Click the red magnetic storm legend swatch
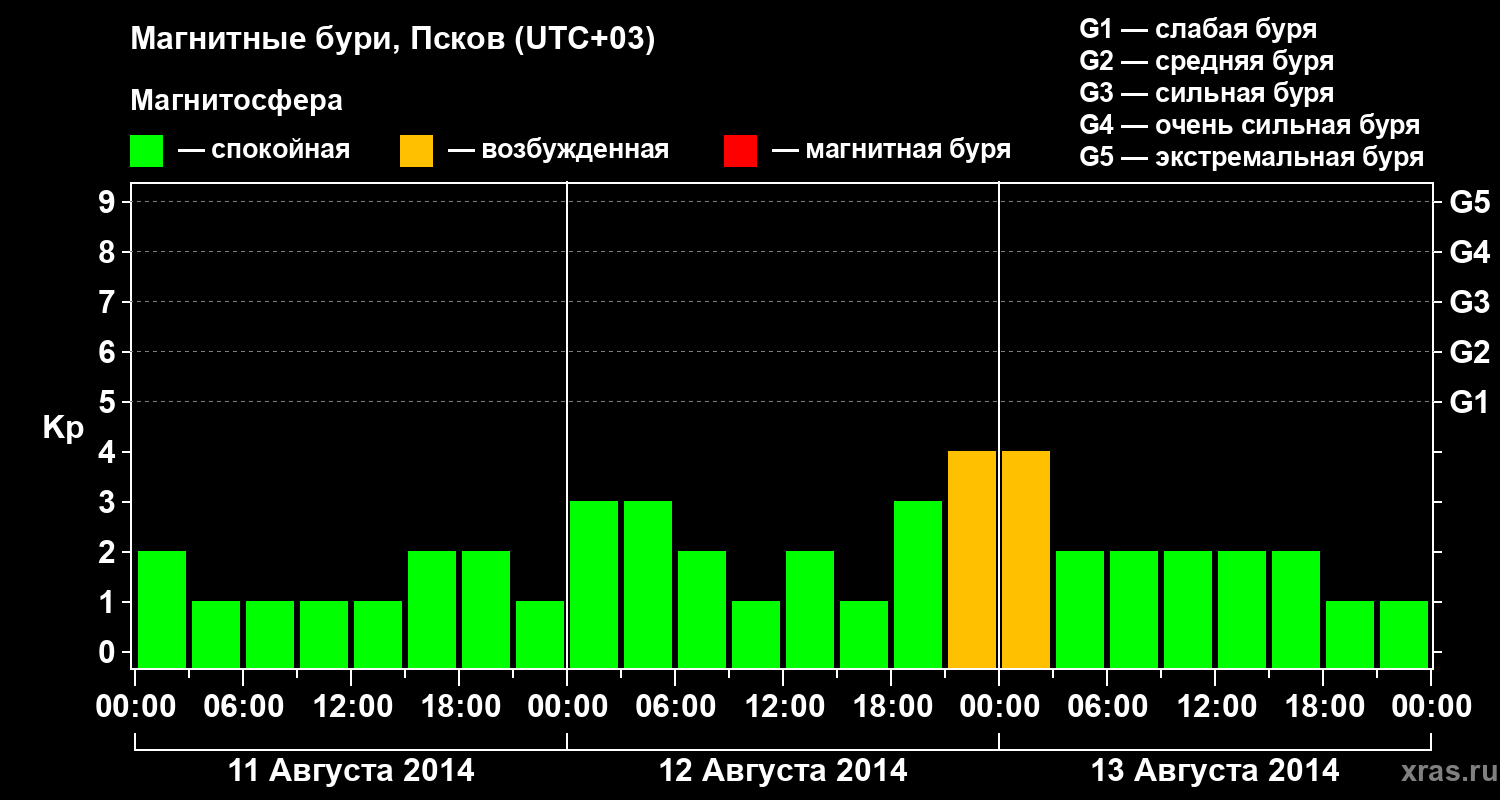Screen dimensions: 1500x800 [x=740, y=151]
